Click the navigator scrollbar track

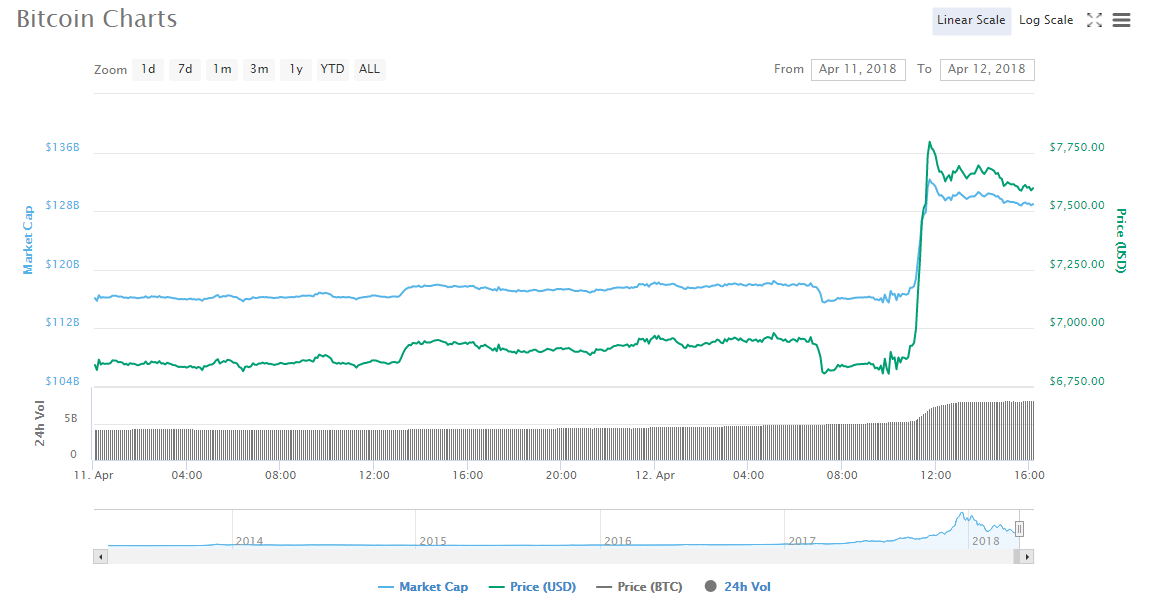point(560,557)
